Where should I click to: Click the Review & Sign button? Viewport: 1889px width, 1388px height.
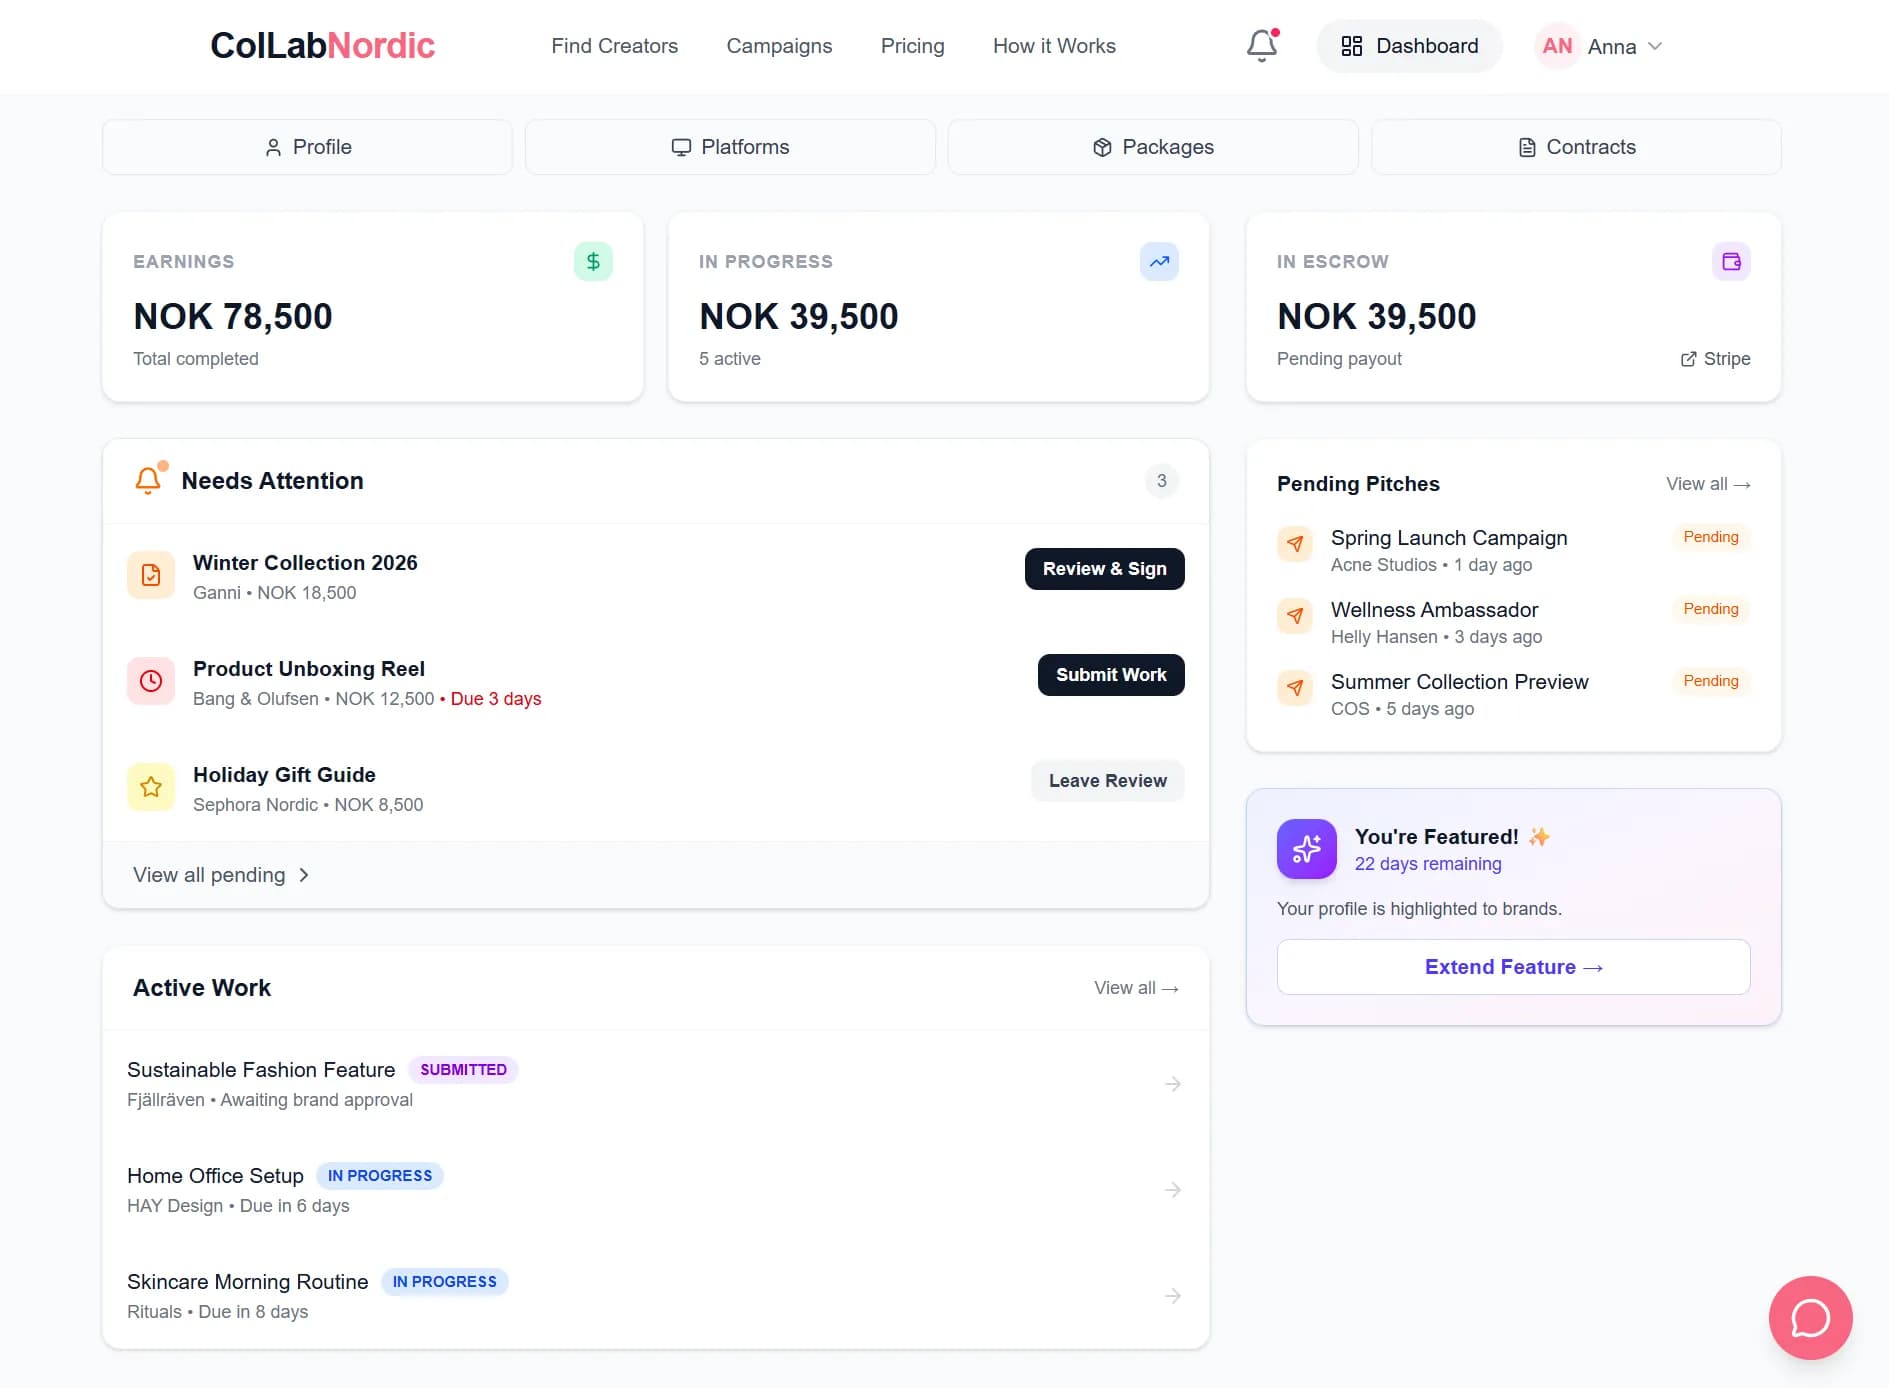click(1103, 568)
